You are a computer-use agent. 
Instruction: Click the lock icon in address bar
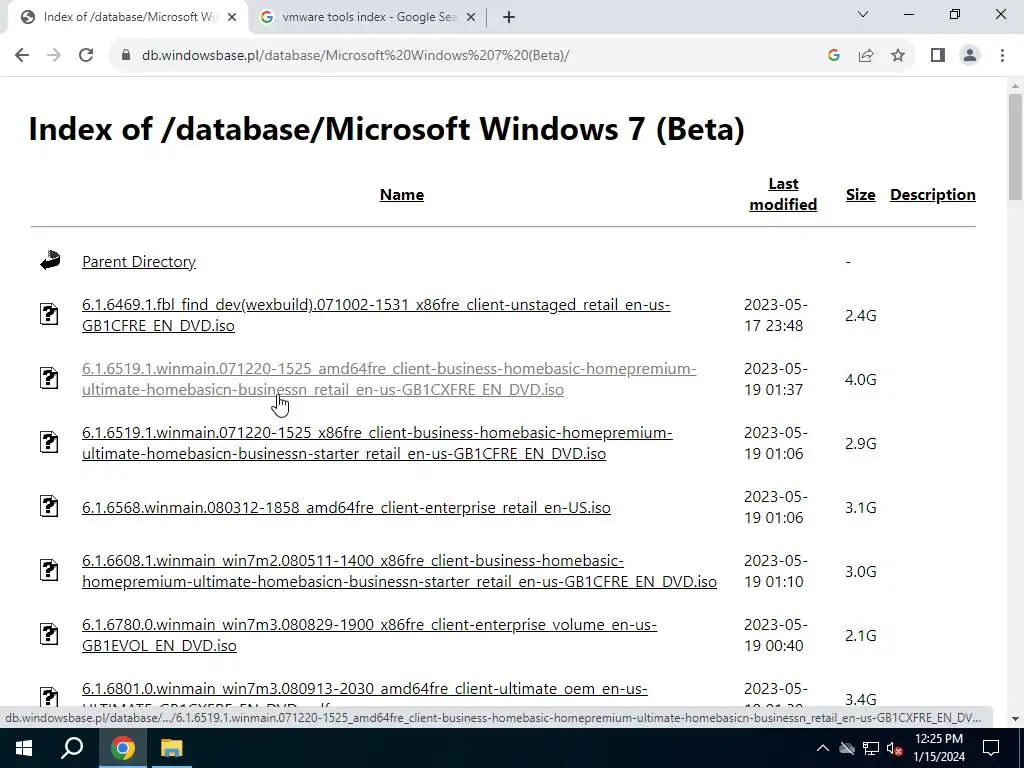pos(126,56)
